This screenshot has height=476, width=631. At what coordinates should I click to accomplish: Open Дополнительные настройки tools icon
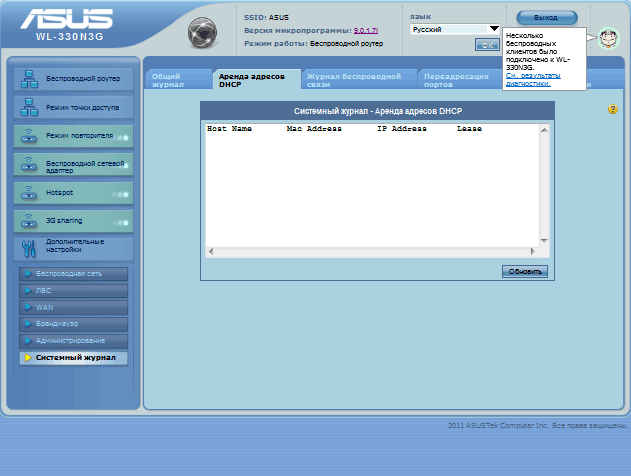pos(29,247)
